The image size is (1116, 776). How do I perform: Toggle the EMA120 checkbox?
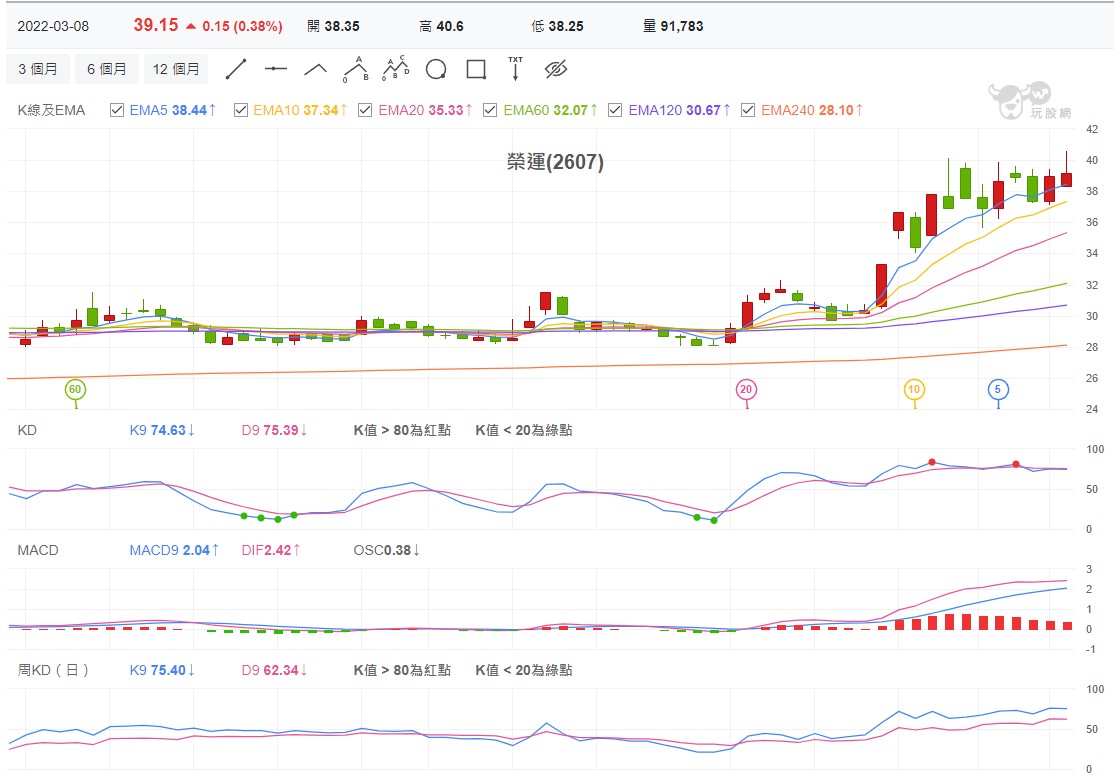[615, 110]
